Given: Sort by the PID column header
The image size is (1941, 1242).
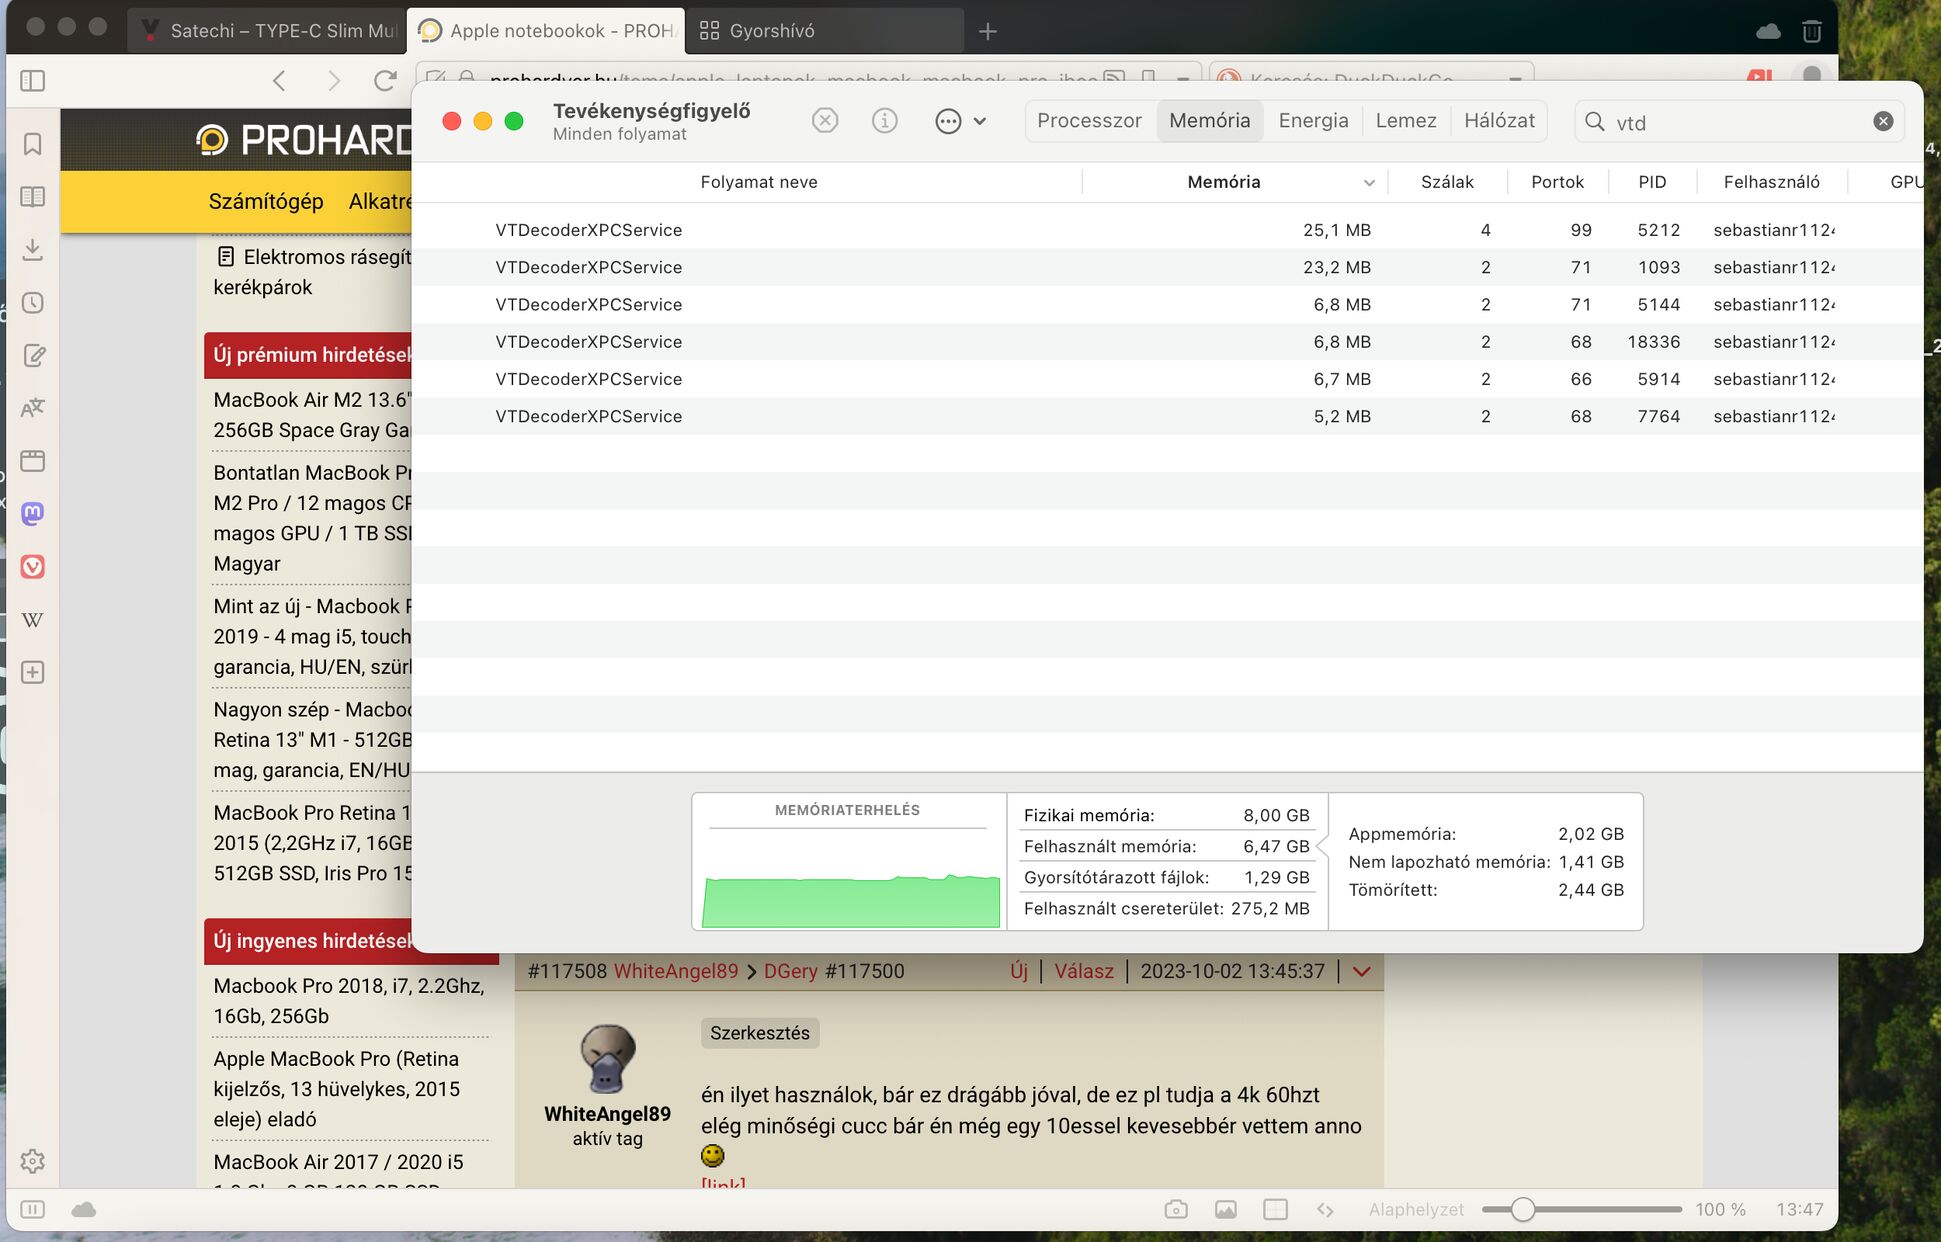Looking at the screenshot, I should [x=1652, y=182].
